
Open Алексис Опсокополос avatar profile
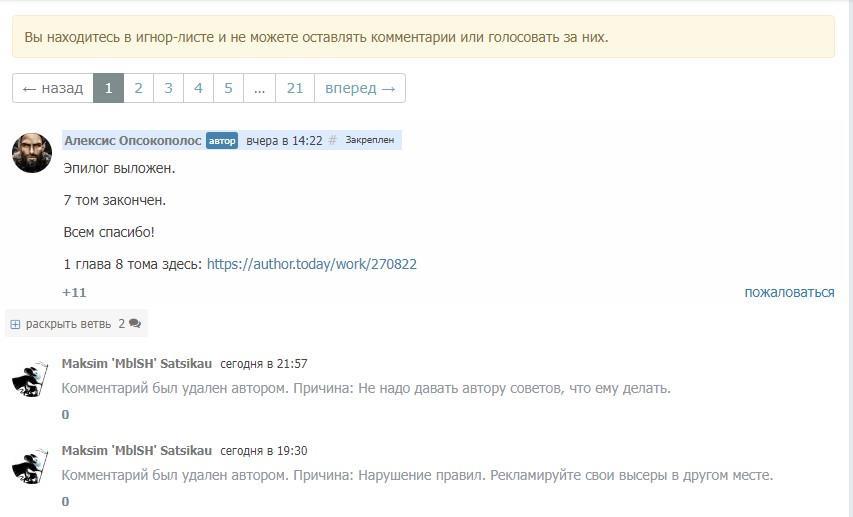(32, 153)
